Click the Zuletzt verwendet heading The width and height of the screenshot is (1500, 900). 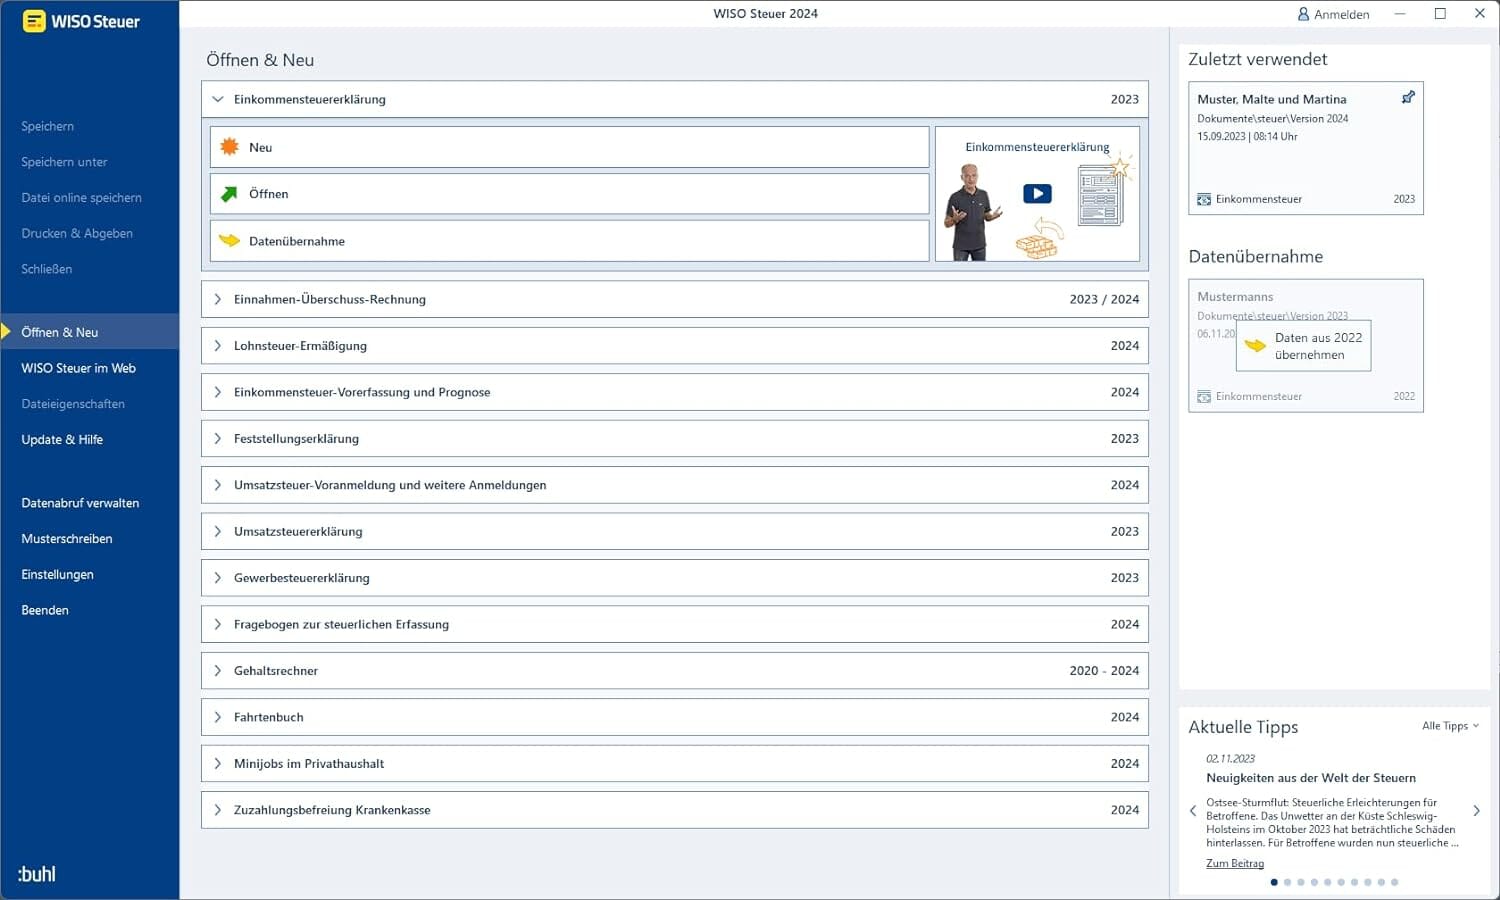tap(1258, 59)
